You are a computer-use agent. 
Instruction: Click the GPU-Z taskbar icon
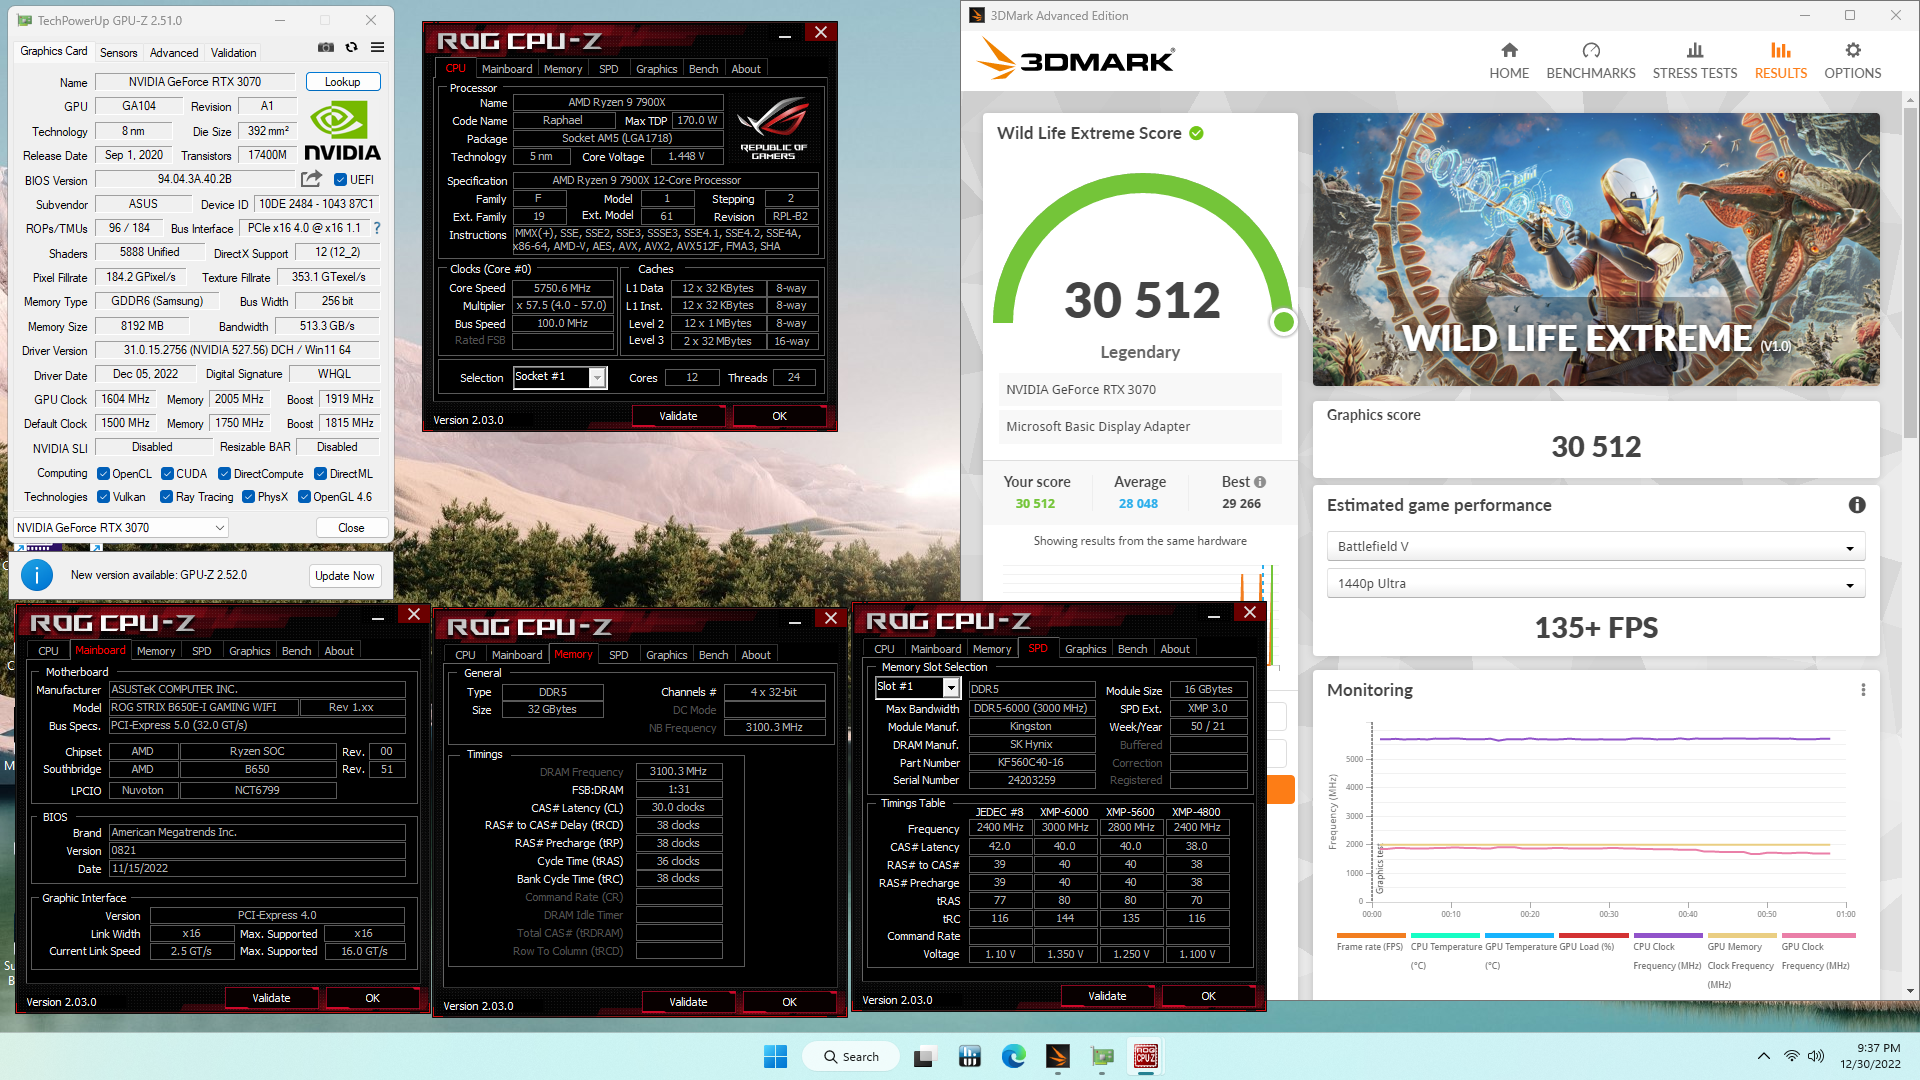coord(1102,1057)
